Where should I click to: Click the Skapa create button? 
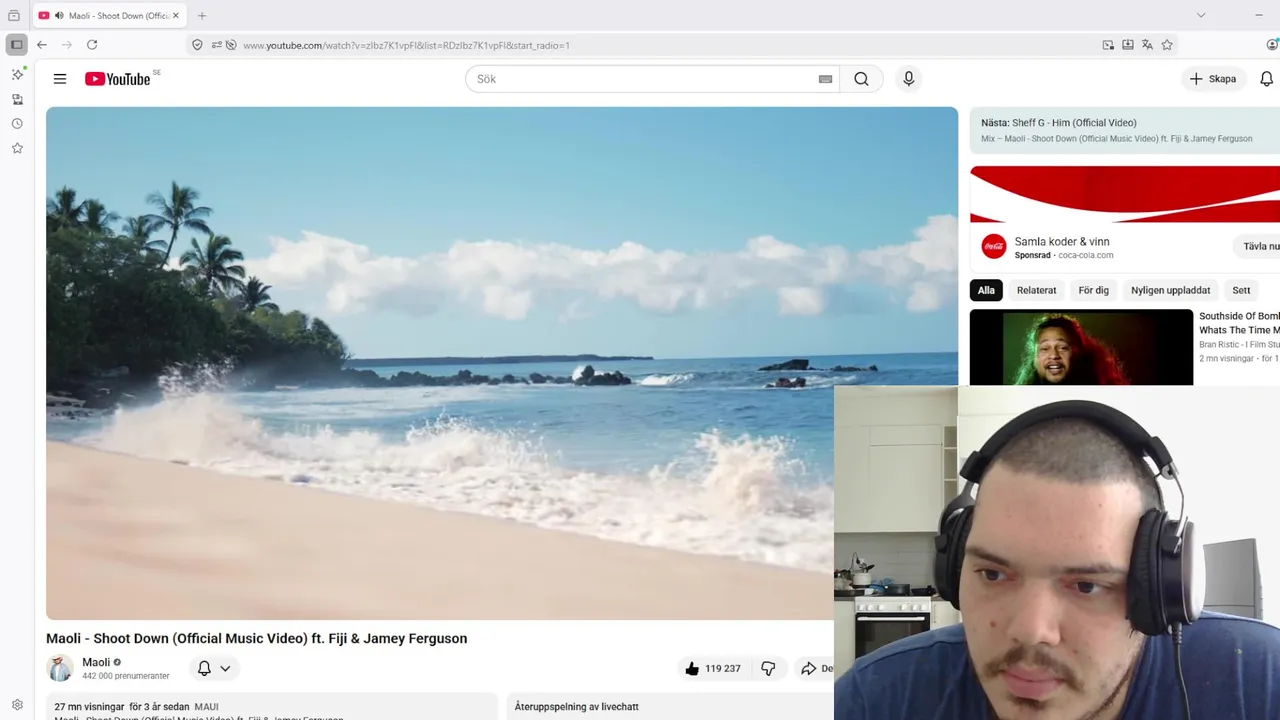1213,79
